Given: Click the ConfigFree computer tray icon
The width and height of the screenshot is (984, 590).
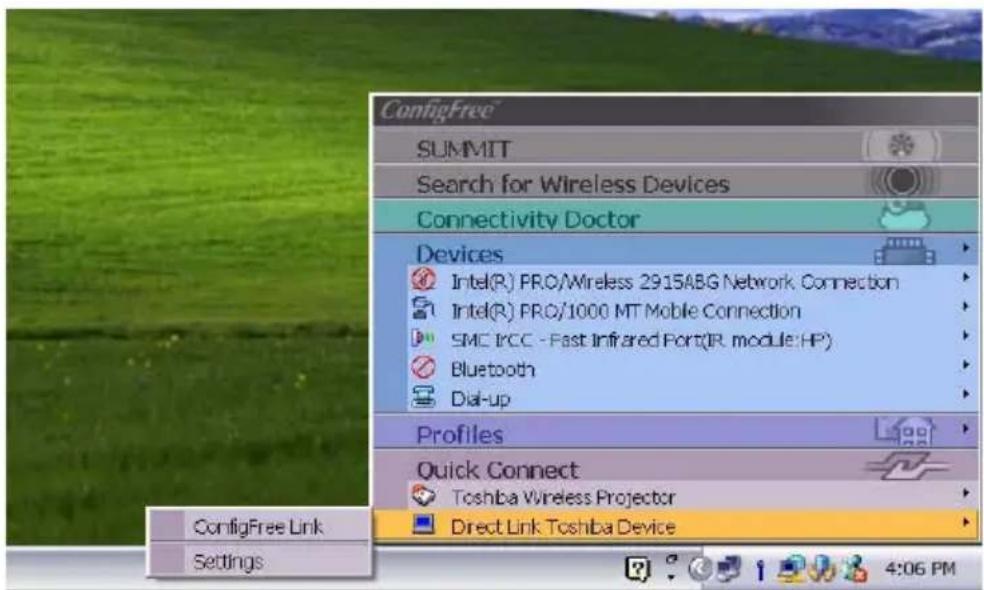Looking at the screenshot, I should coord(790,569).
